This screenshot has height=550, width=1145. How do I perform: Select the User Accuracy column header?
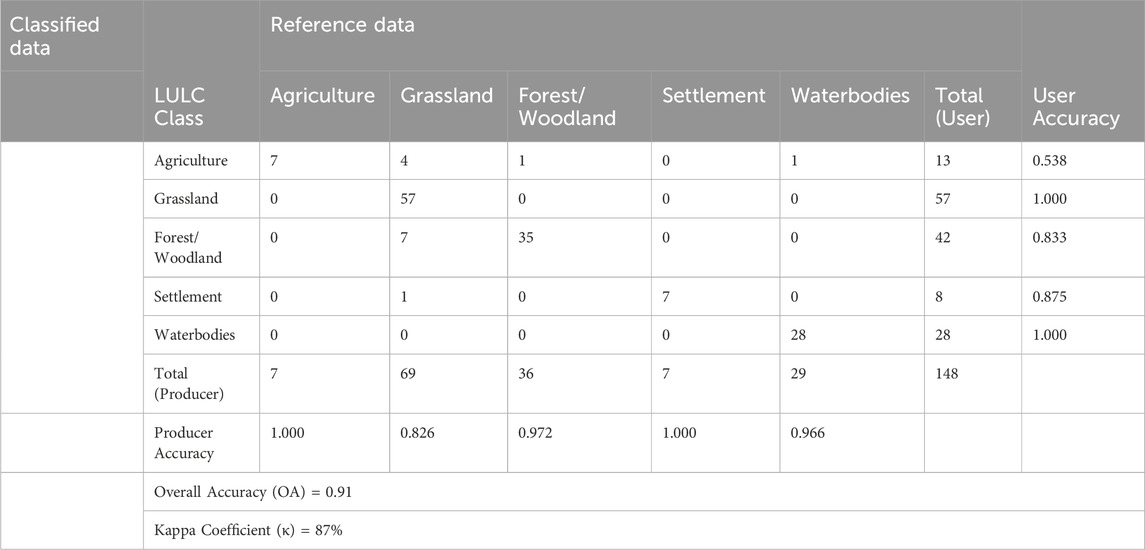(1083, 107)
